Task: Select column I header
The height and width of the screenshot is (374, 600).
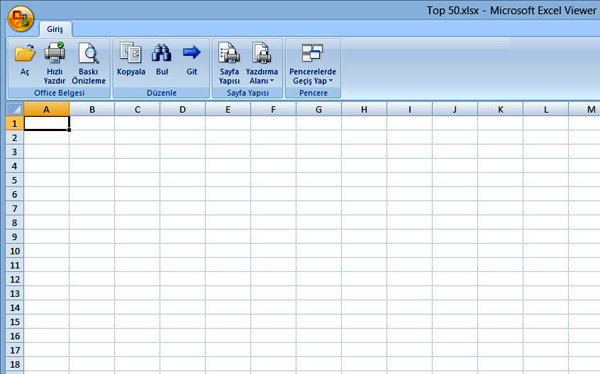Action: (409, 109)
